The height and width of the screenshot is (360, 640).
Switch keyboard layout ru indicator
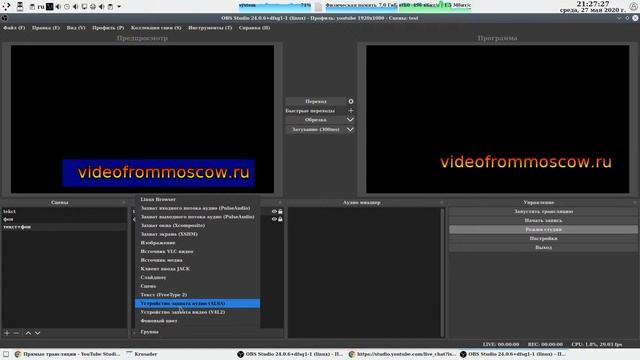coord(41,7)
